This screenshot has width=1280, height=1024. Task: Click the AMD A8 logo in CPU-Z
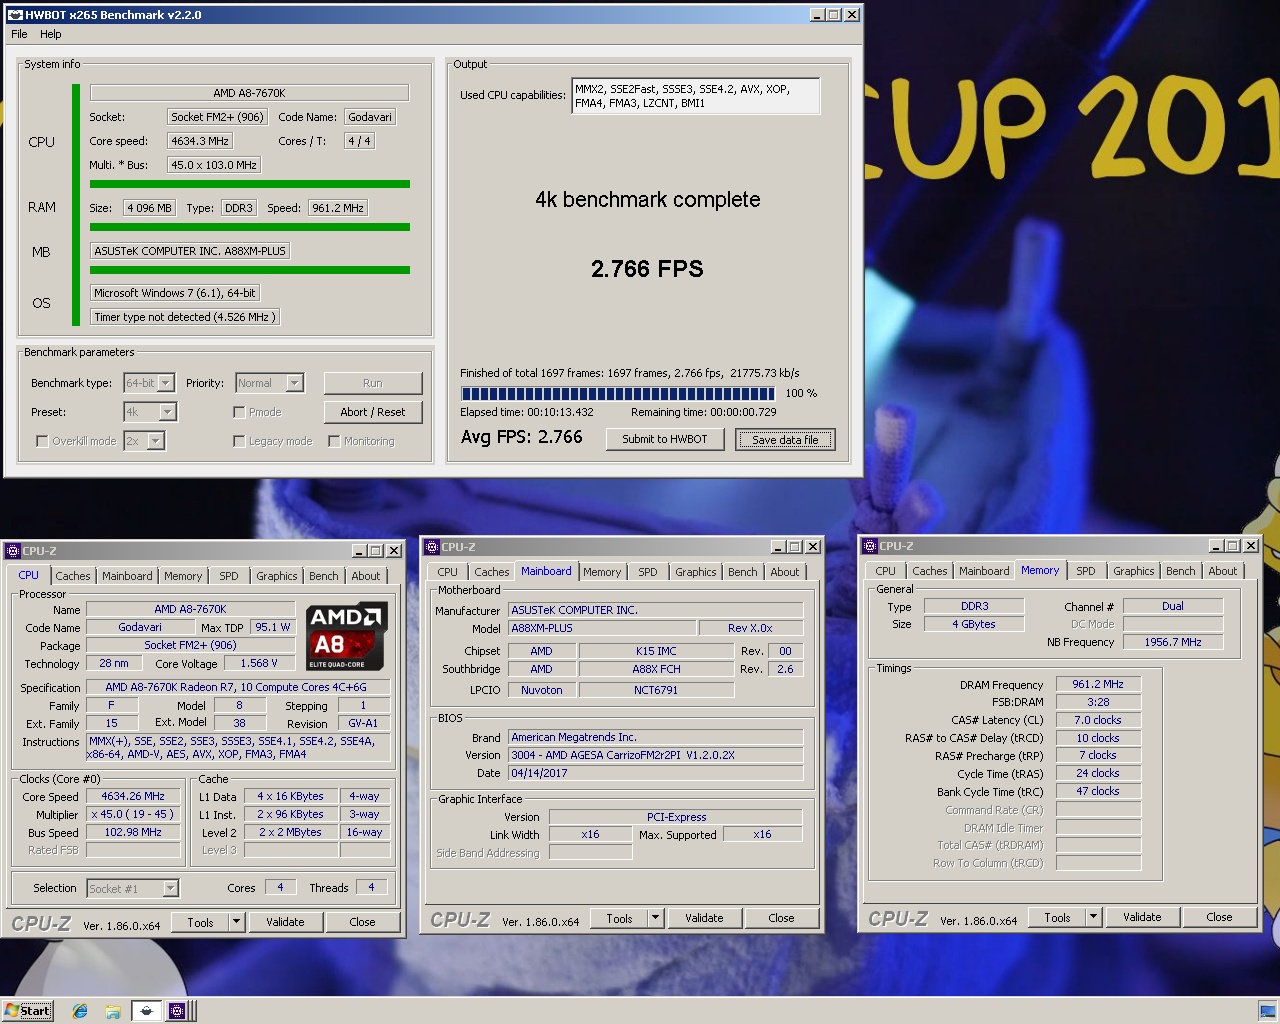[345, 636]
